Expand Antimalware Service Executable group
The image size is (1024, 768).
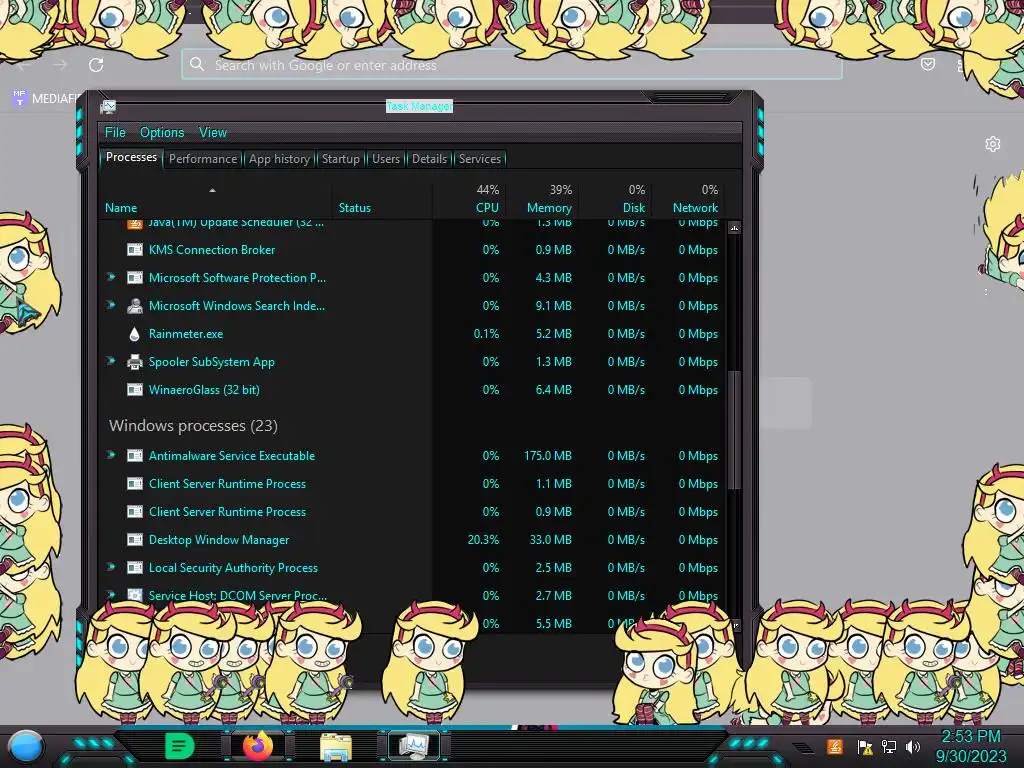point(111,455)
